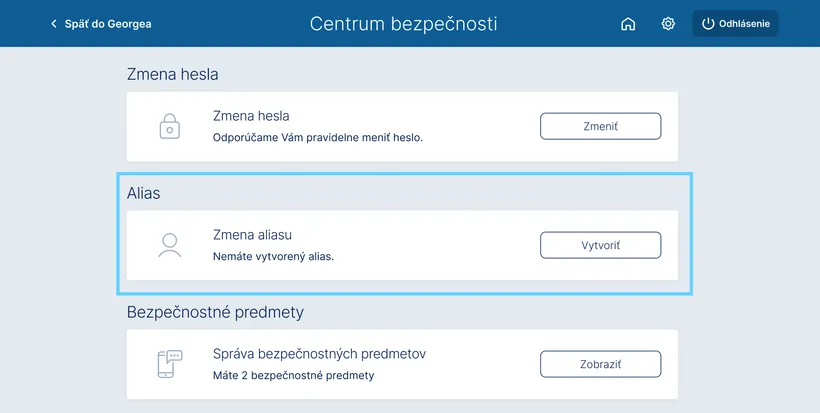
Task: Click the power icon in Odhlásenie
Action: tap(708, 23)
